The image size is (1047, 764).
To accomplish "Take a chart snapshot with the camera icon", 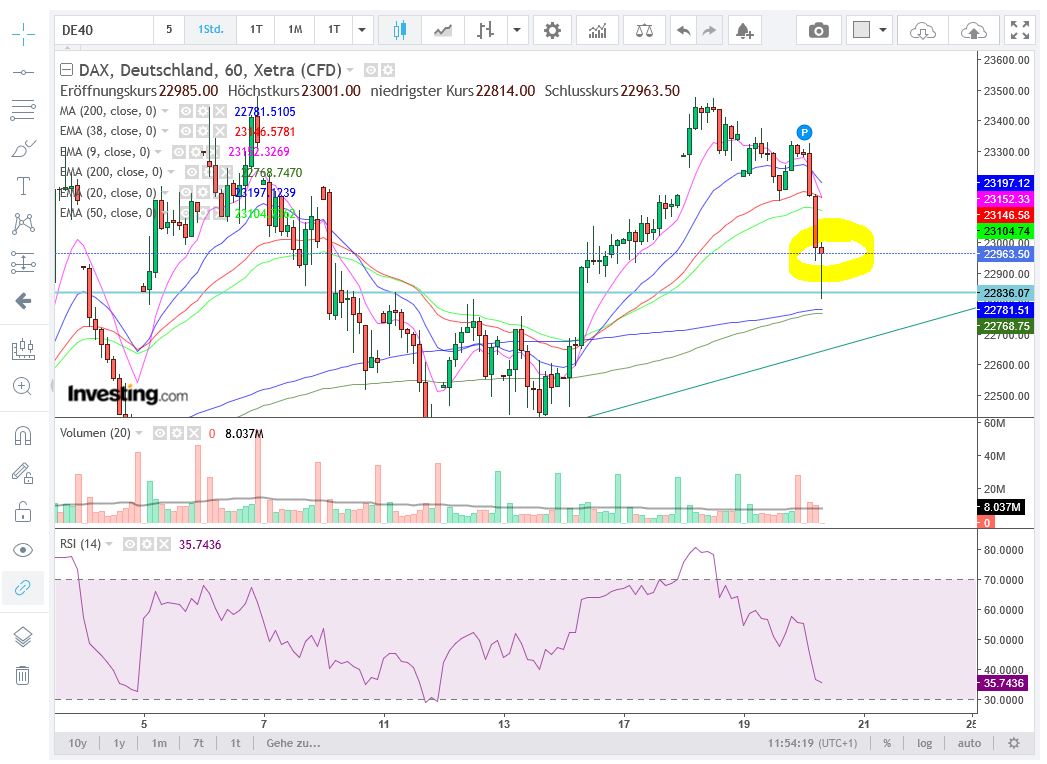I will coord(819,30).
